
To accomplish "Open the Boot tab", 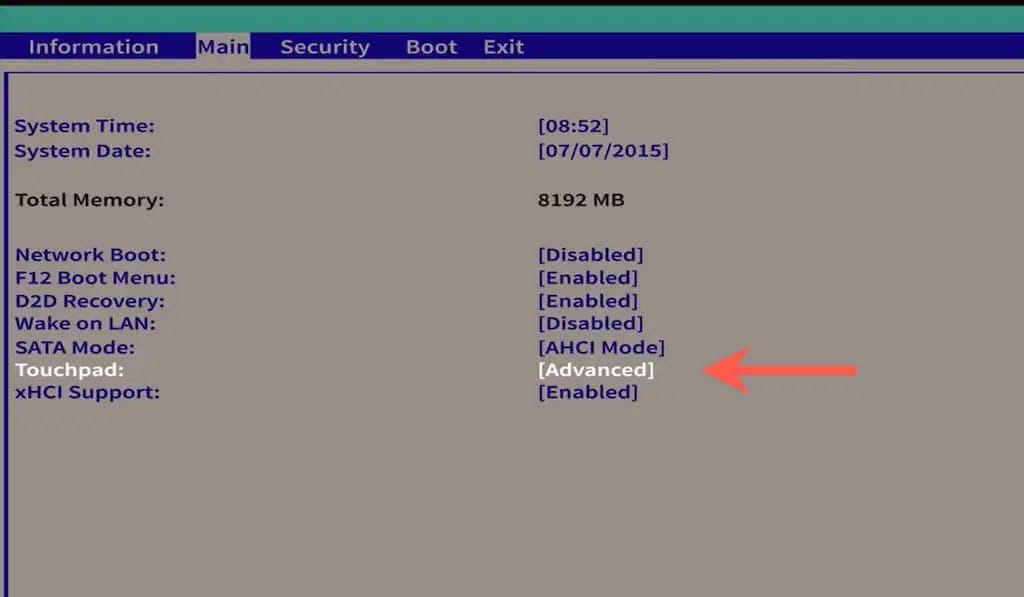I will 431,46.
